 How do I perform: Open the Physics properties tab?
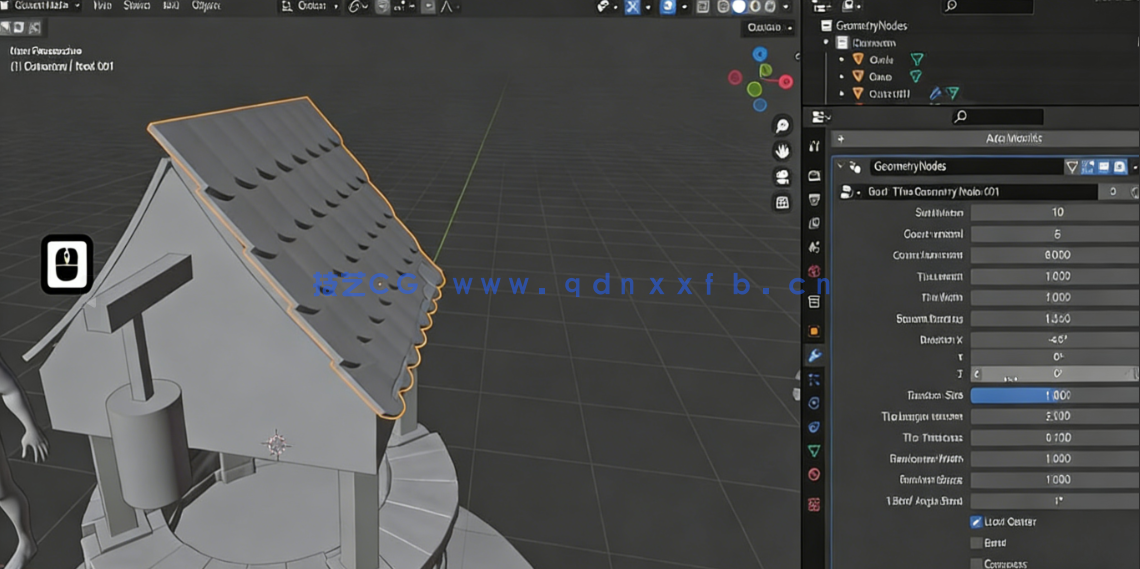814,403
